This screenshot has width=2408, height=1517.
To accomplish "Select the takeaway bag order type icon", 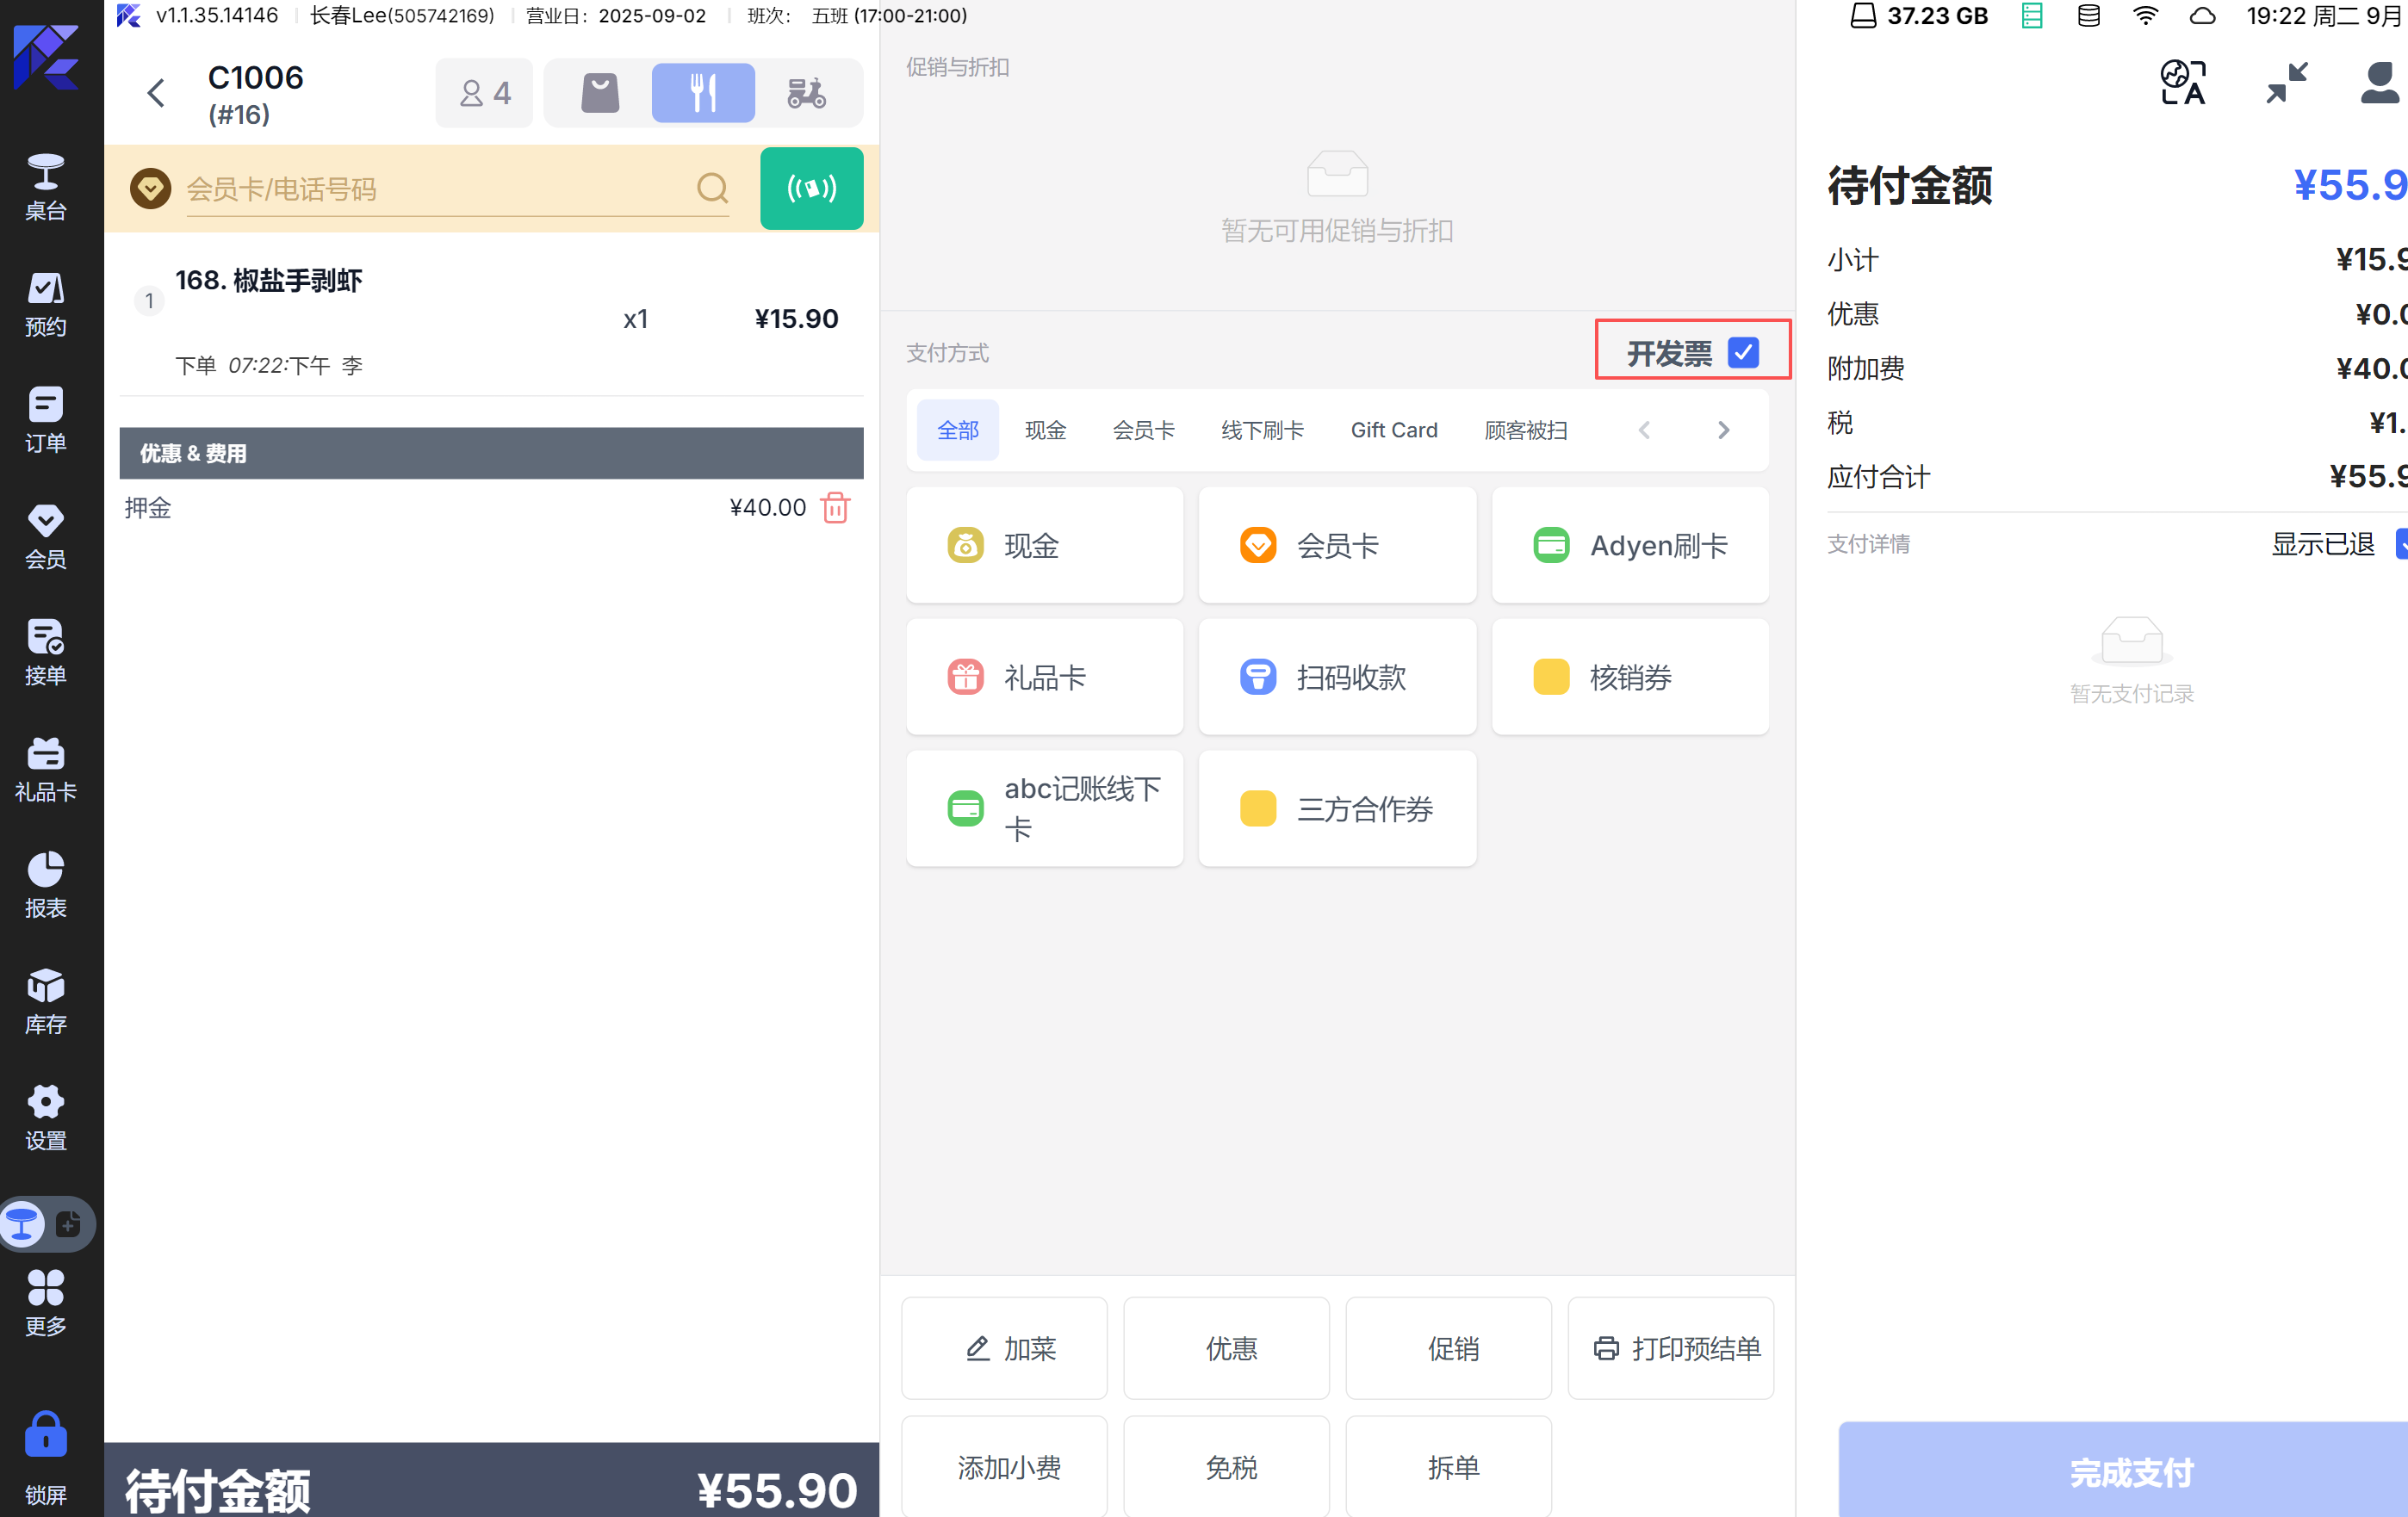I will pos(600,93).
